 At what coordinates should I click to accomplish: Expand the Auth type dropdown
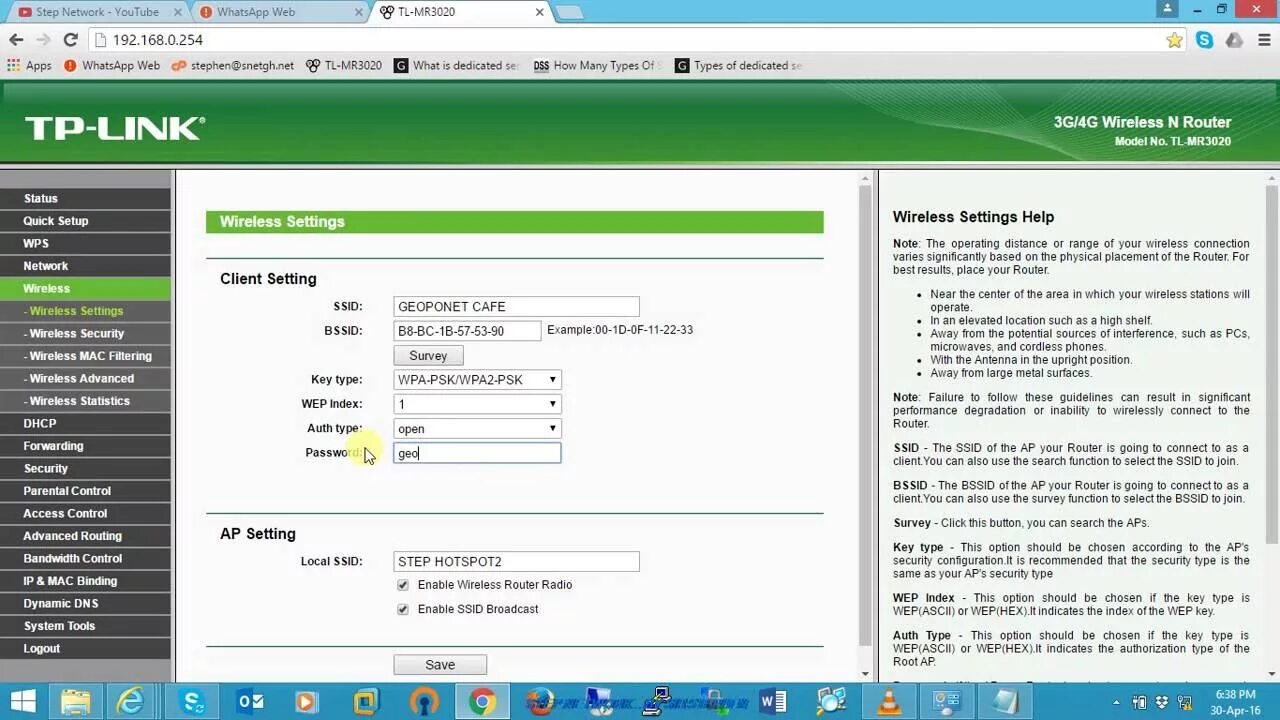(x=477, y=429)
